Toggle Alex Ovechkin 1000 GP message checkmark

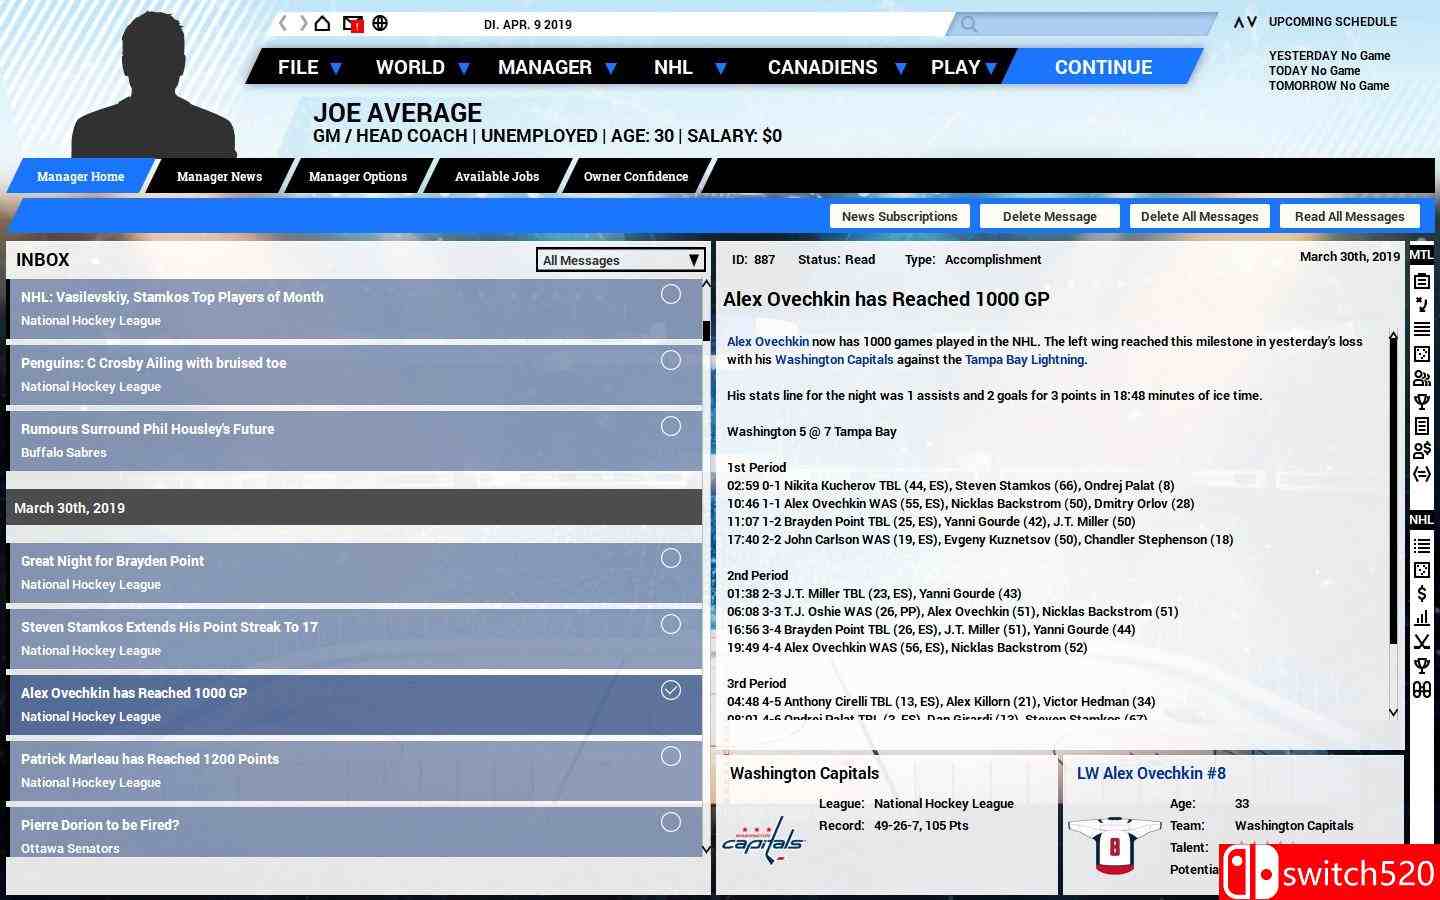point(671,690)
